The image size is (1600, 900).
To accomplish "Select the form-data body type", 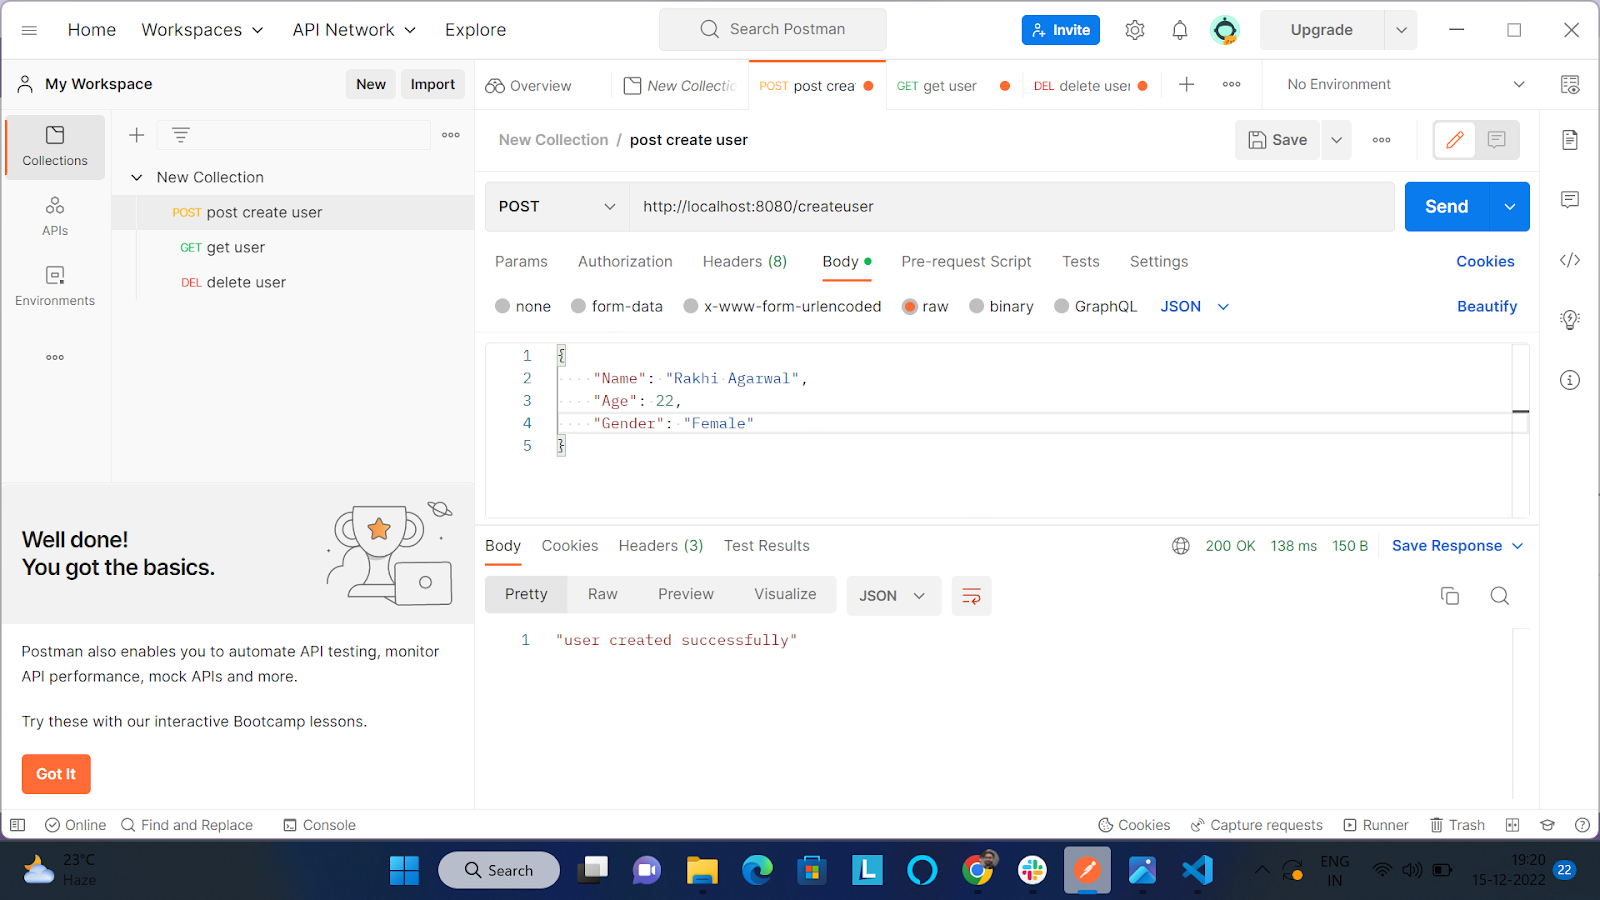I will (617, 306).
